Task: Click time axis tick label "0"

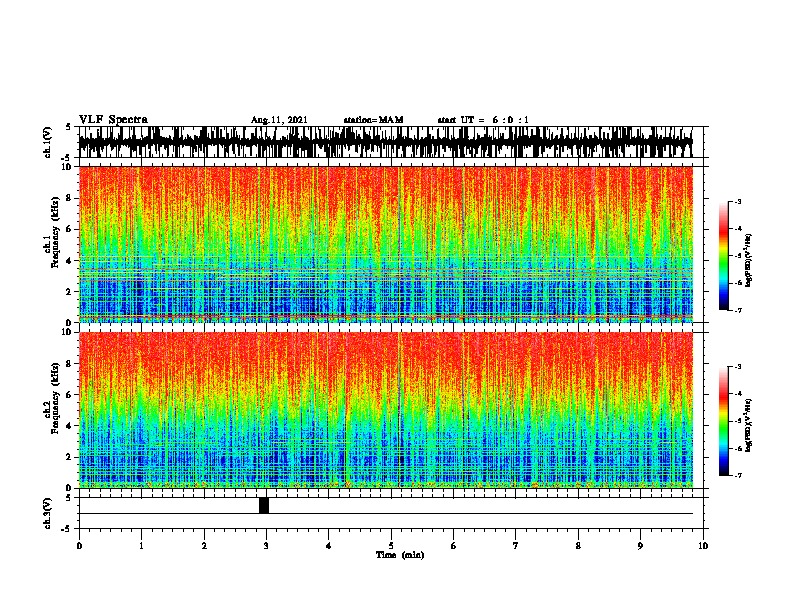Action: (x=79, y=546)
